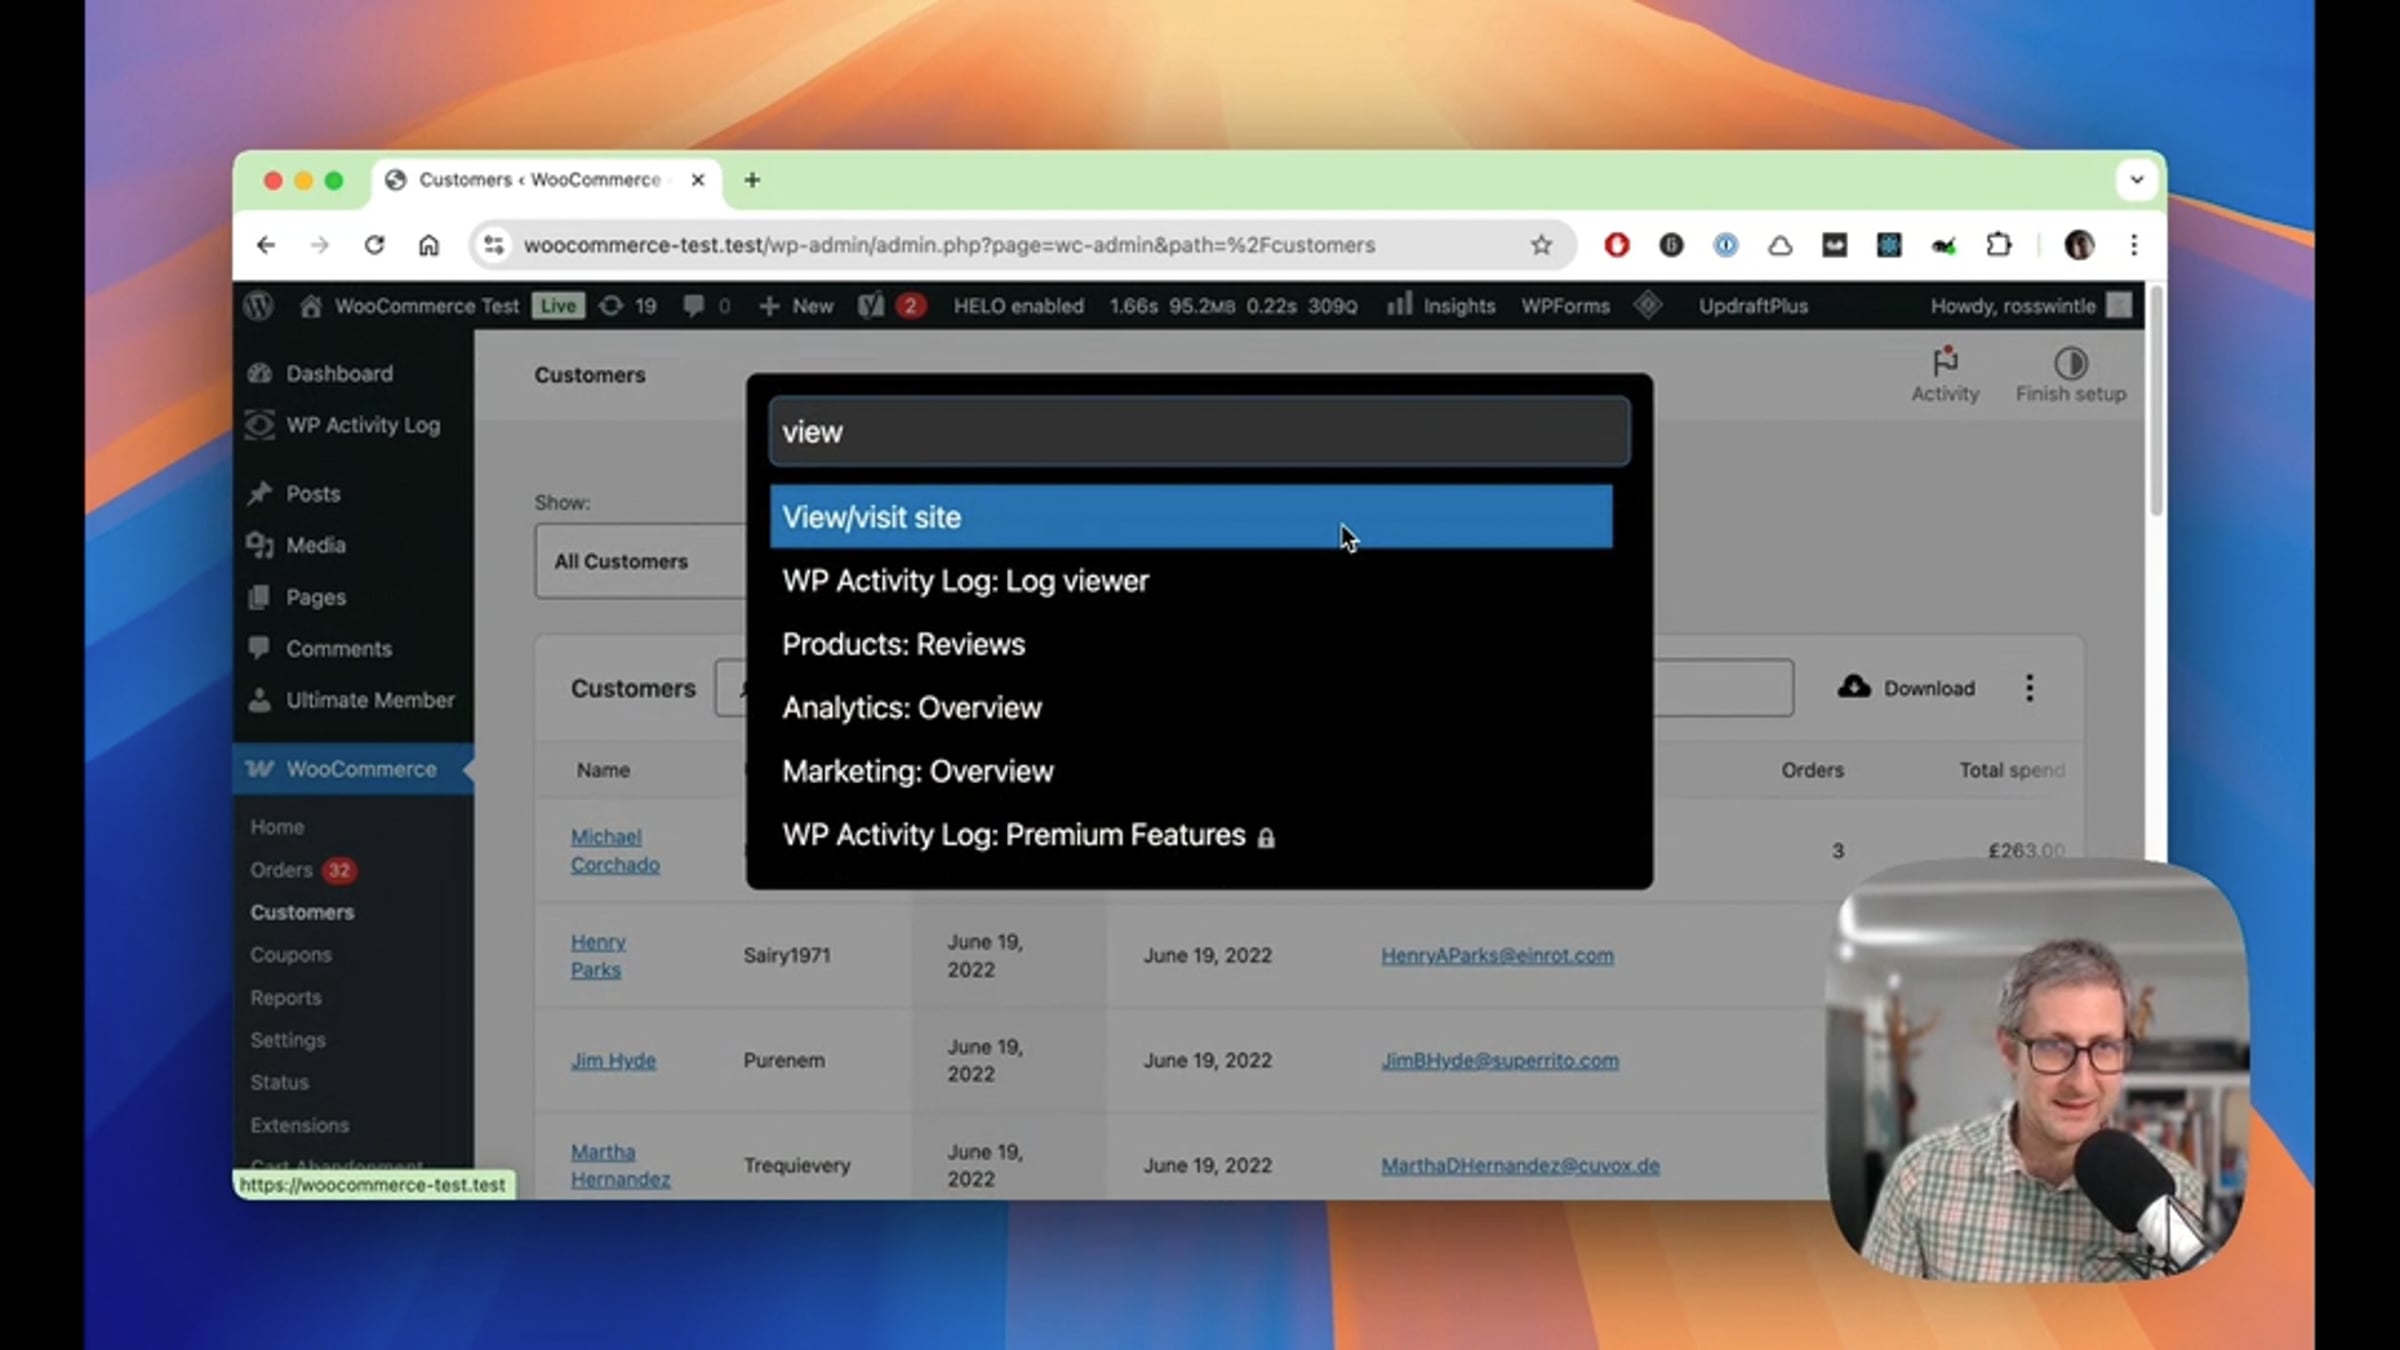Bookmark this page with the star icon
Image resolution: width=2400 pixels, height=1350 pixels.
click(x=1541, y=245)
